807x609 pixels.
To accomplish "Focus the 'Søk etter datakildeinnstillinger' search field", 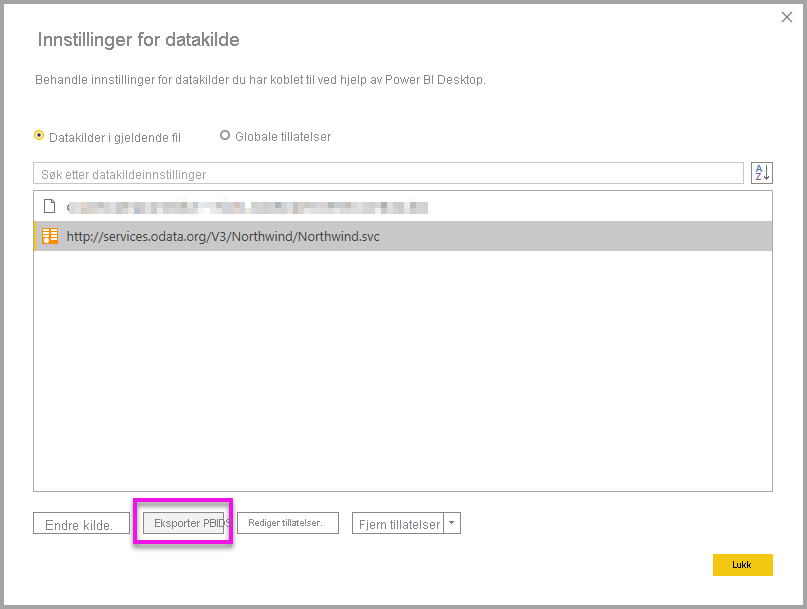I will [x=388, y=173].
